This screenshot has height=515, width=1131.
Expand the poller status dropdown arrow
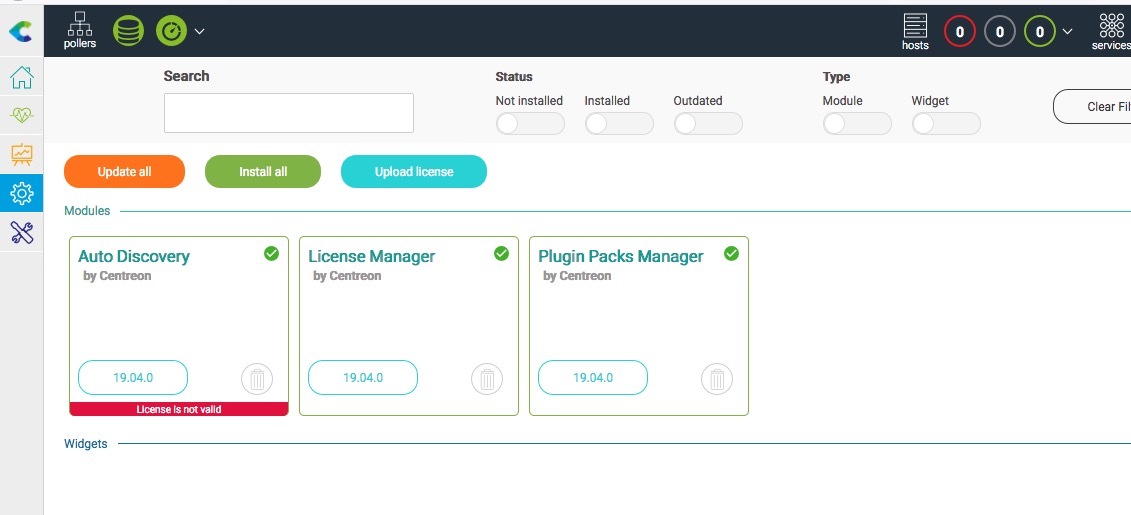click(199, 31)
